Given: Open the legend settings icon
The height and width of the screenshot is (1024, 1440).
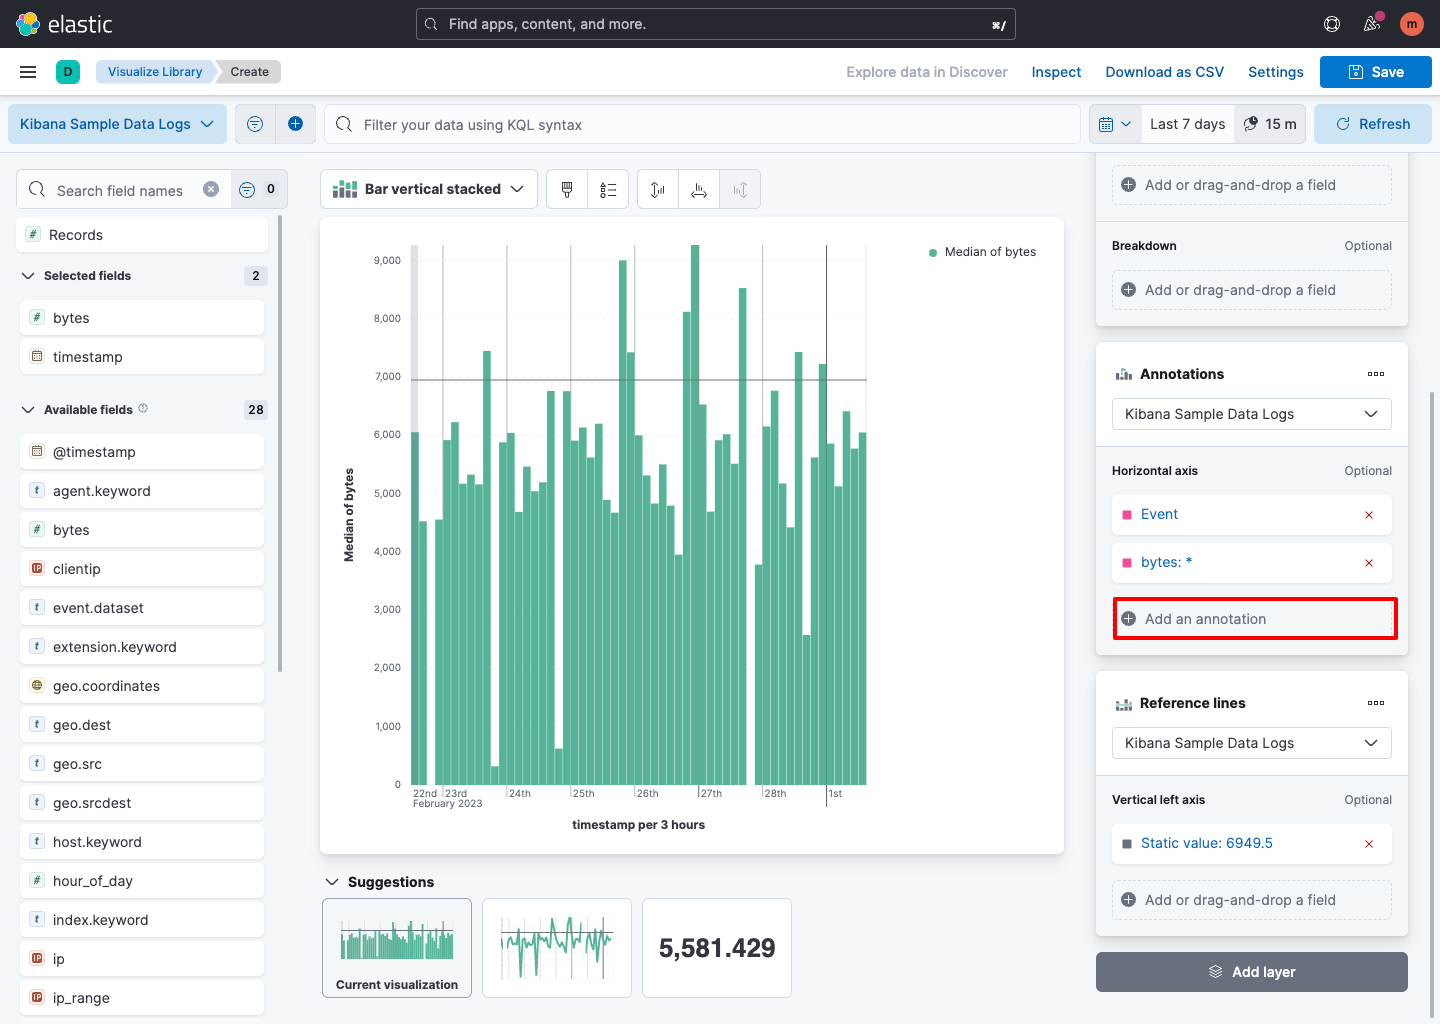Looking at the screenshot, I should tap(607, 188).
